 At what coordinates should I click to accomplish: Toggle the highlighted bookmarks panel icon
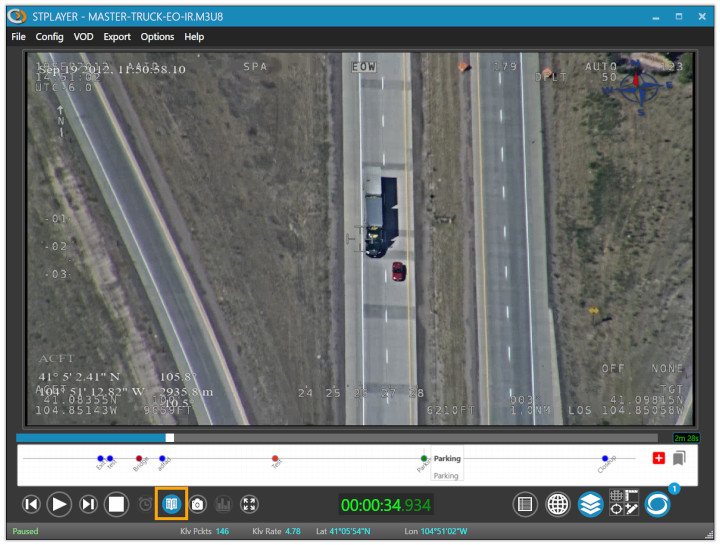[x=171, y=505]
